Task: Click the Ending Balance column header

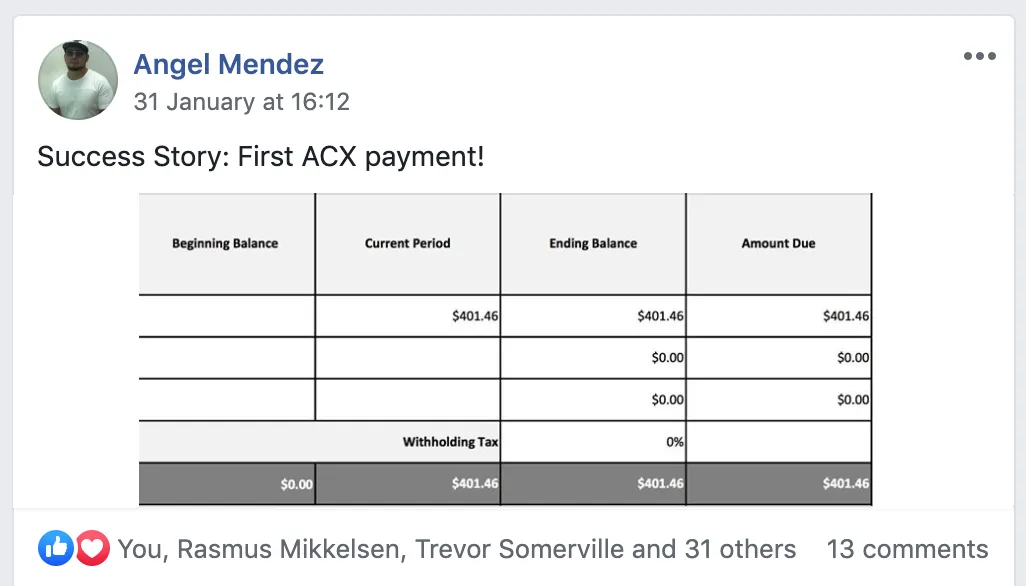Action: [593, 243]
